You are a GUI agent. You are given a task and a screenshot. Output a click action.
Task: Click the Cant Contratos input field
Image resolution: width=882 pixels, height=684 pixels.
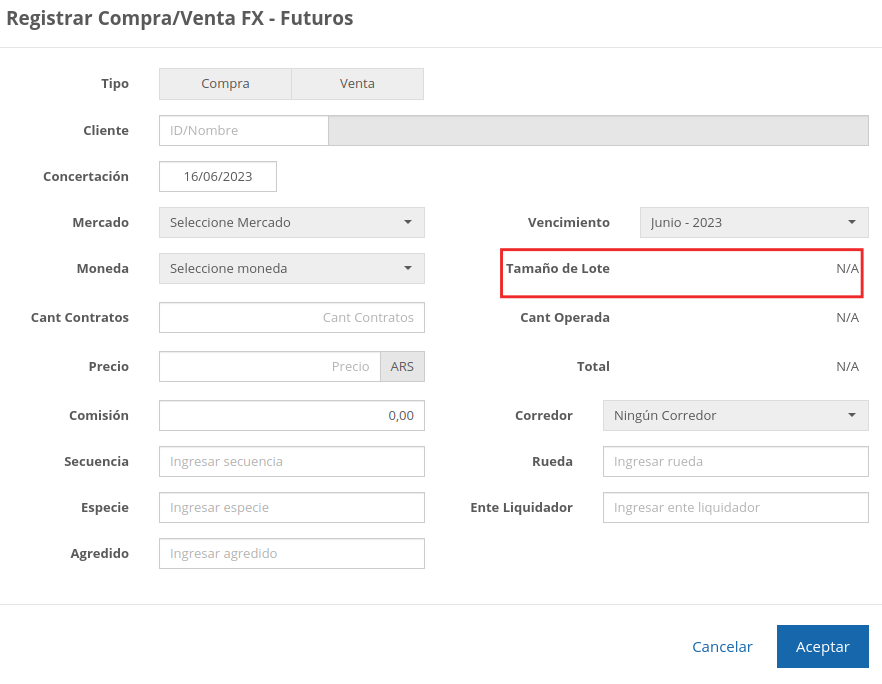291,318
